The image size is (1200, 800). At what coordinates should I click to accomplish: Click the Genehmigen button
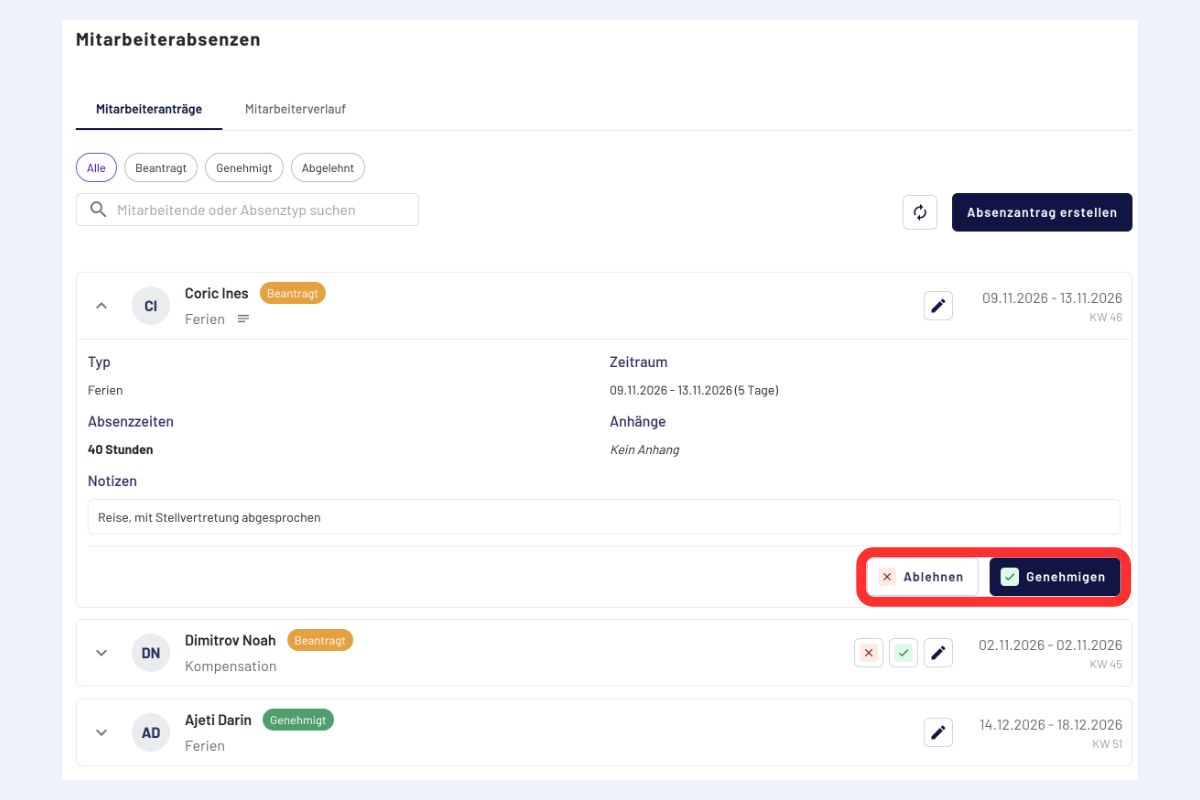tap(1055, 577)
